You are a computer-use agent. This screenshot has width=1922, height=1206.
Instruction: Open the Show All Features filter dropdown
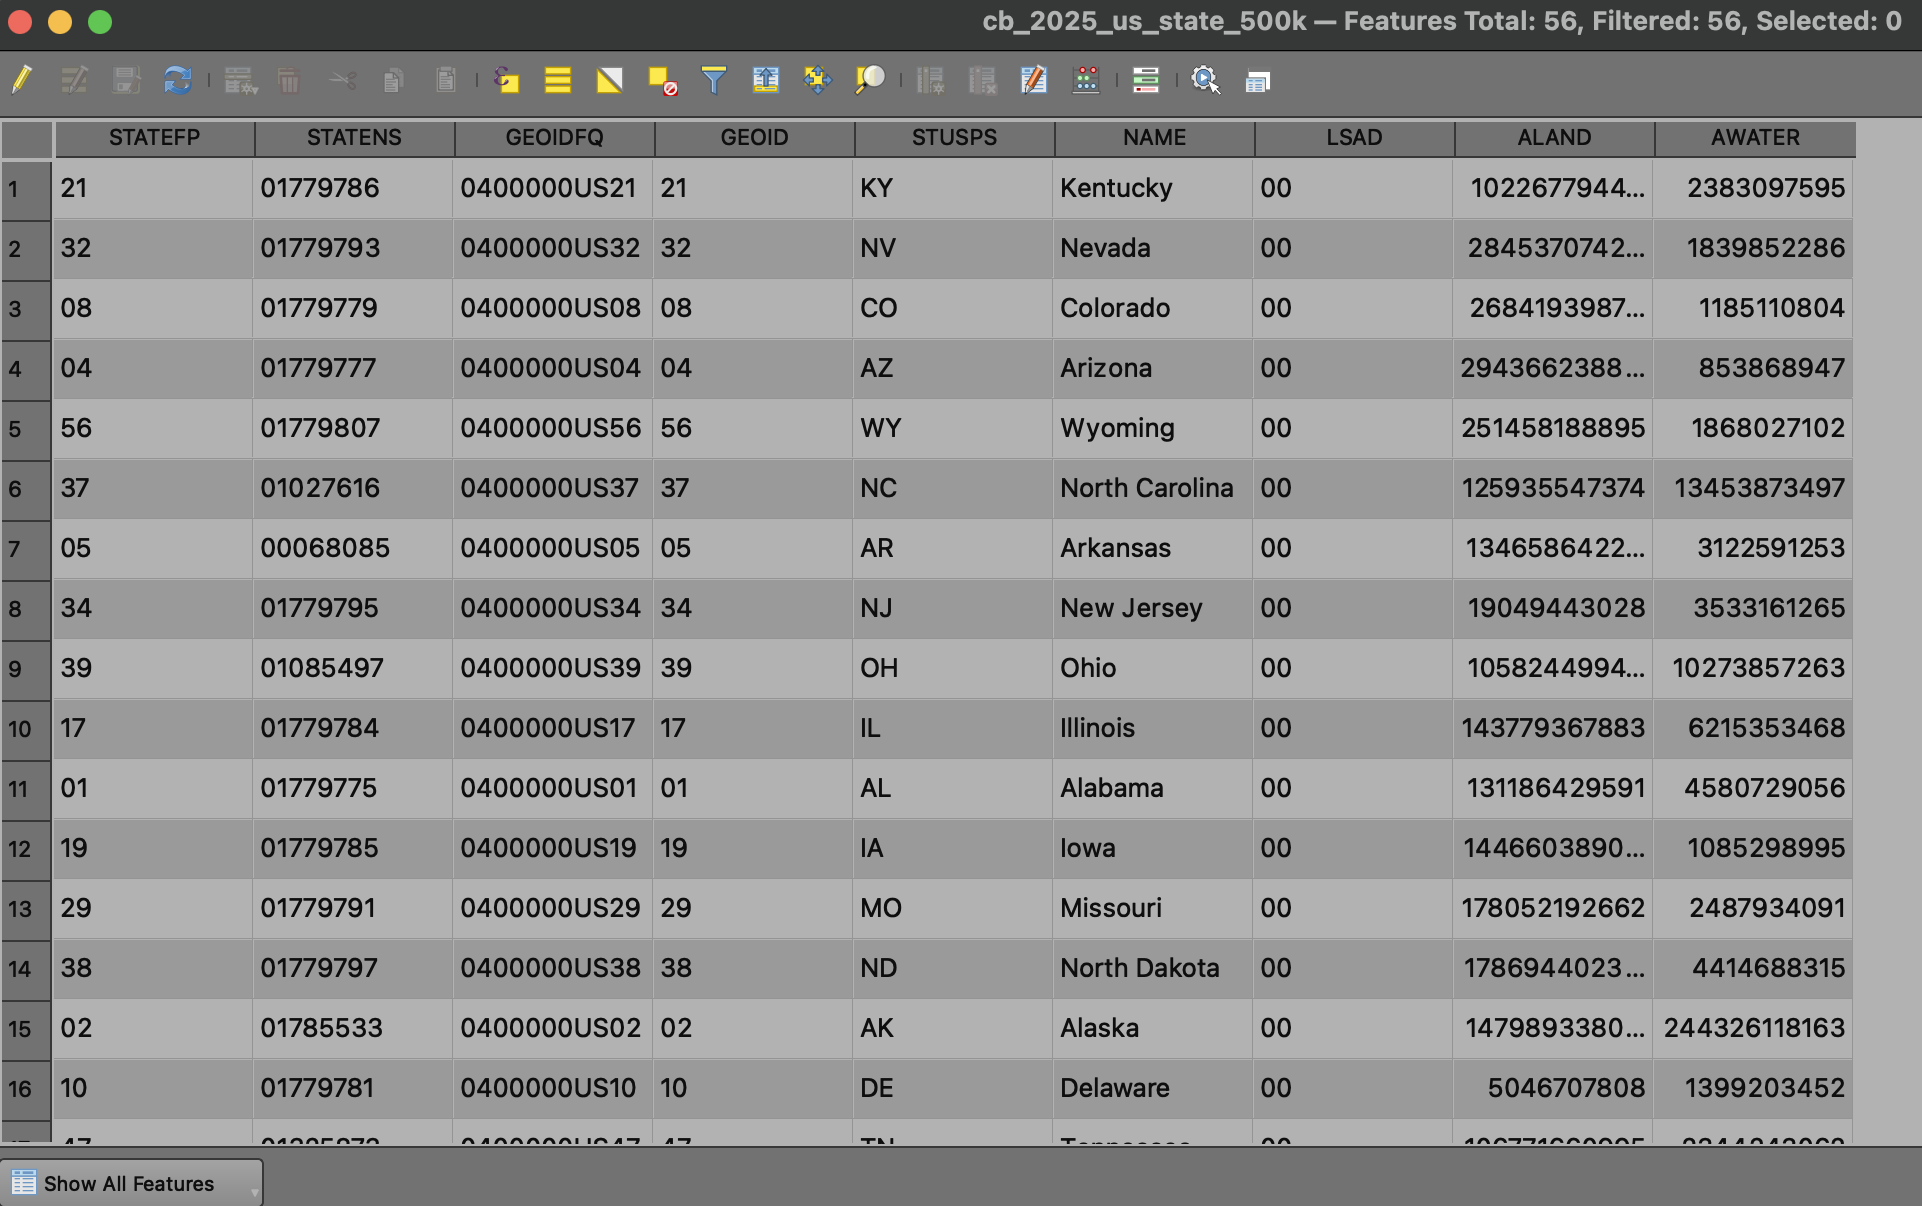click(x=132, y=1183)
